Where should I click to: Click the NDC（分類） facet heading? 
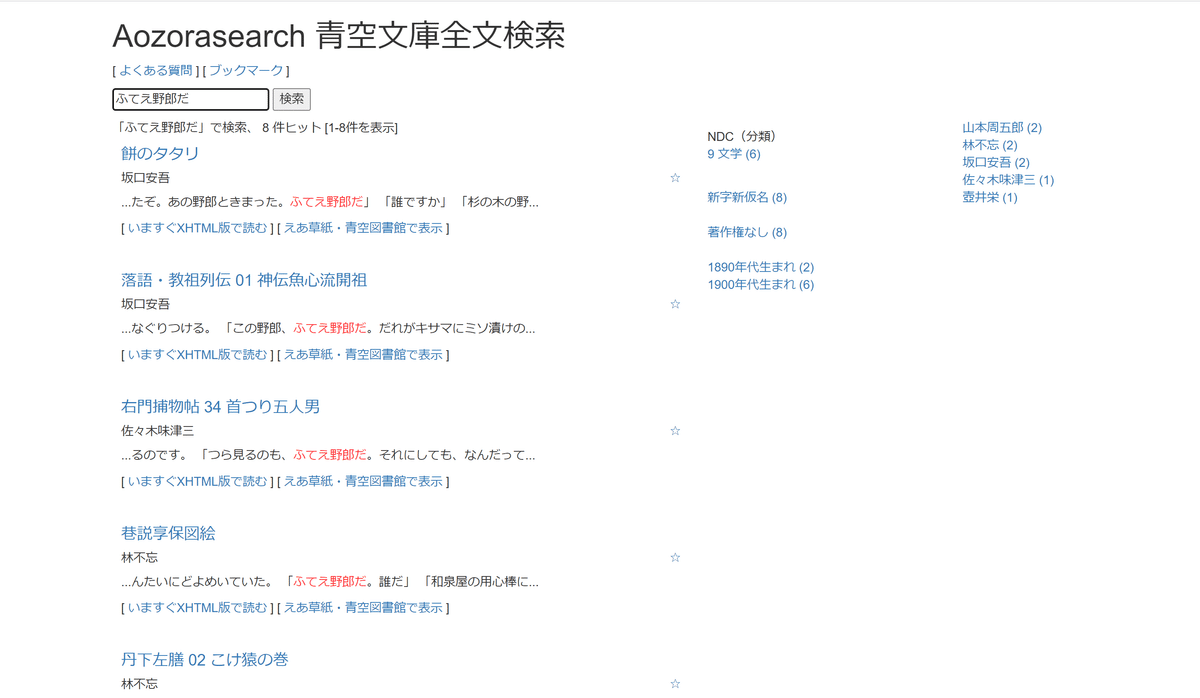coord(742,137)
